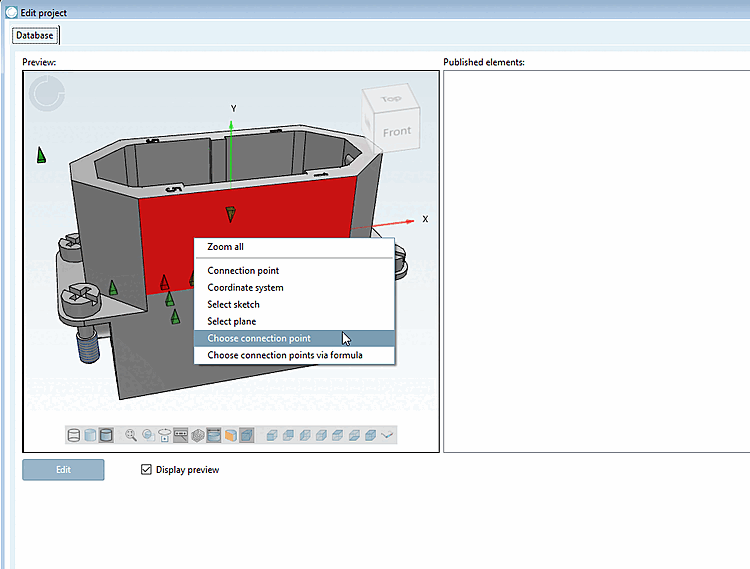Click the last blue cube view icon
The image size is (750, 569).
click(370, 435)
